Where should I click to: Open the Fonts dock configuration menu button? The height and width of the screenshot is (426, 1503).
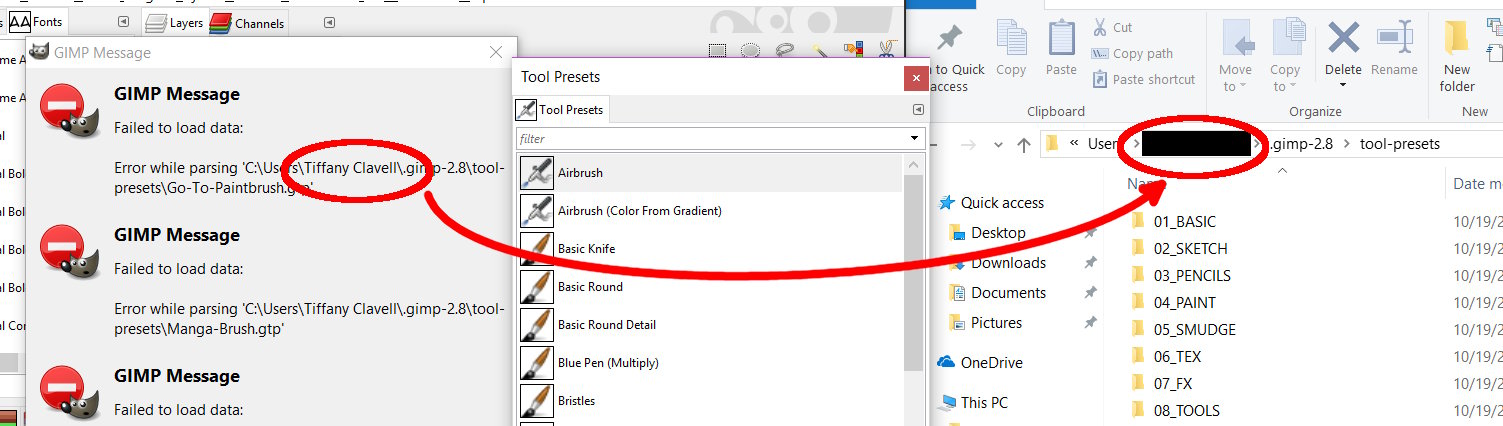pyautogui.click(x=123, y=22)
